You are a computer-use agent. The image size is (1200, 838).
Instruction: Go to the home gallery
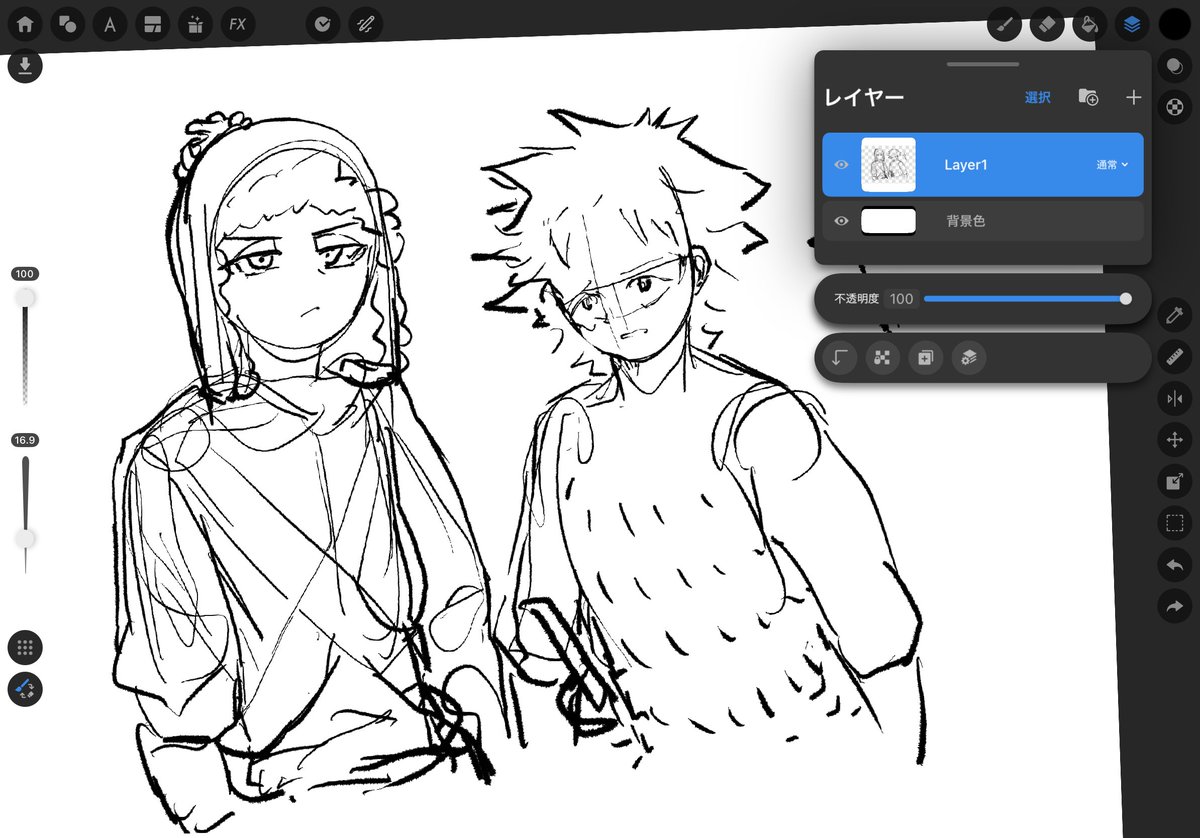tap(25, 23)
